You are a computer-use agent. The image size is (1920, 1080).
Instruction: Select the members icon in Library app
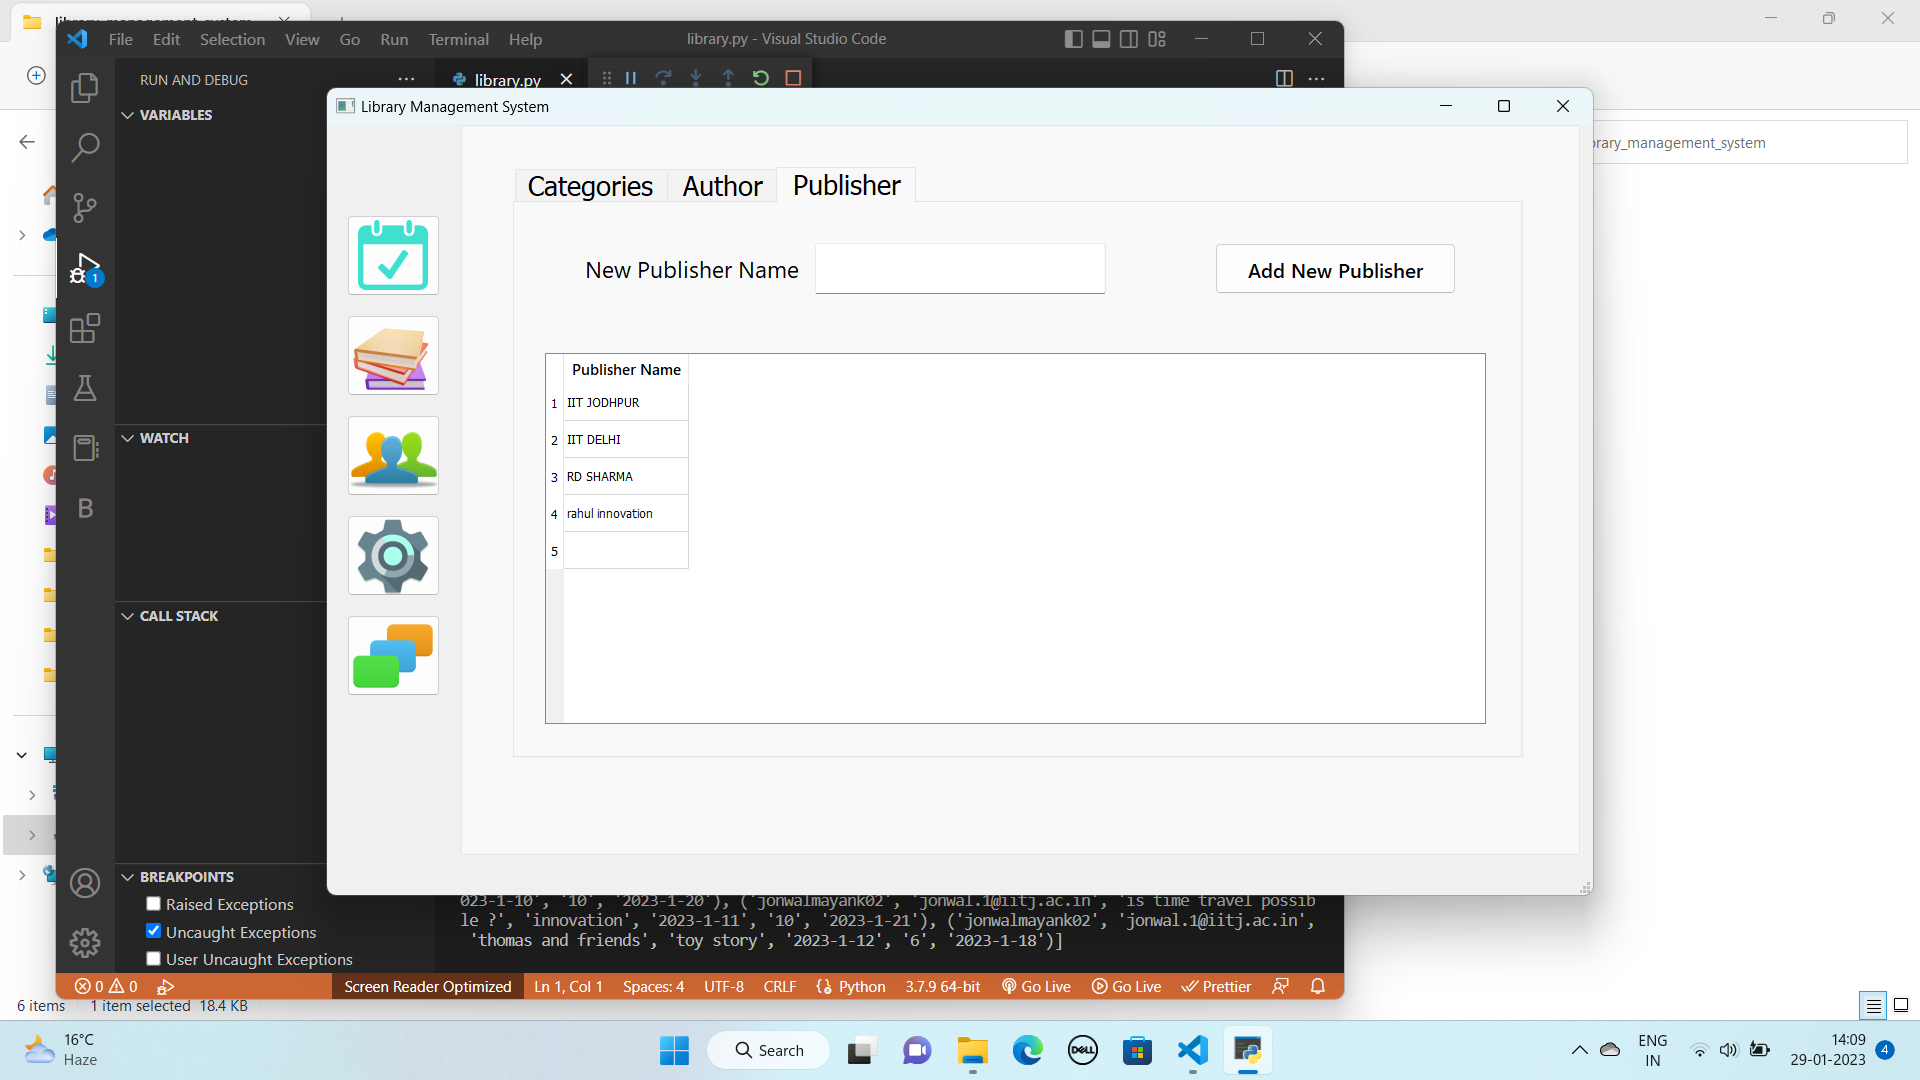392,455
